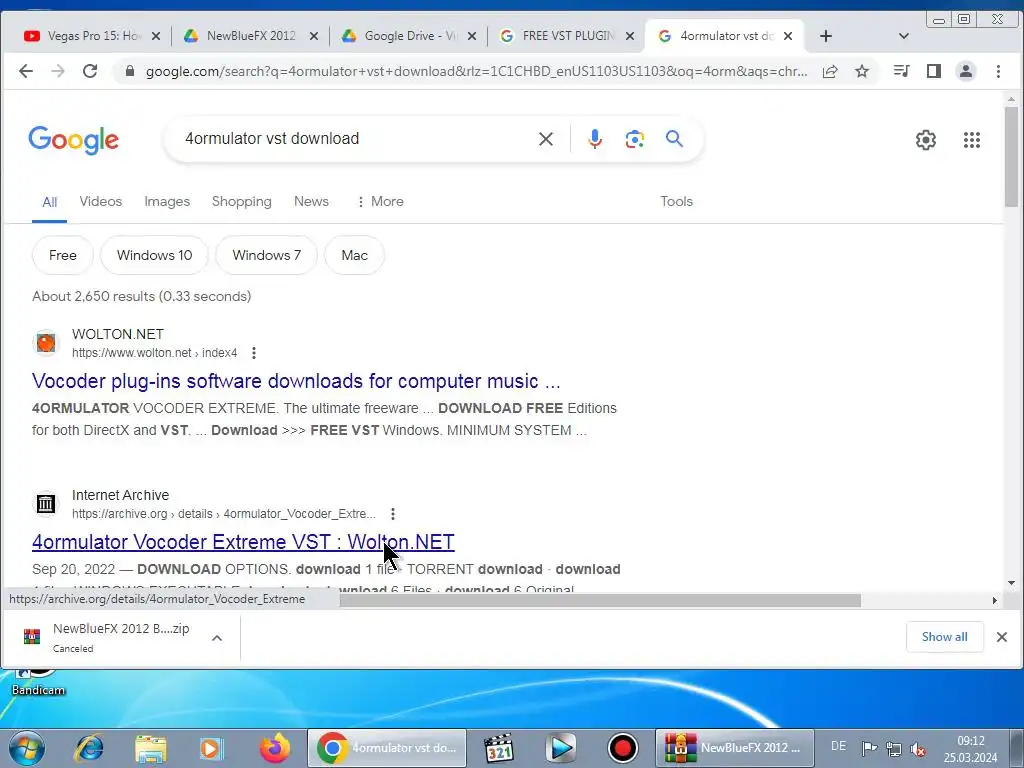Click the horizontal scrollbar right arrow
Viewport: 1024px width, 768px height.
pos(995,600)
